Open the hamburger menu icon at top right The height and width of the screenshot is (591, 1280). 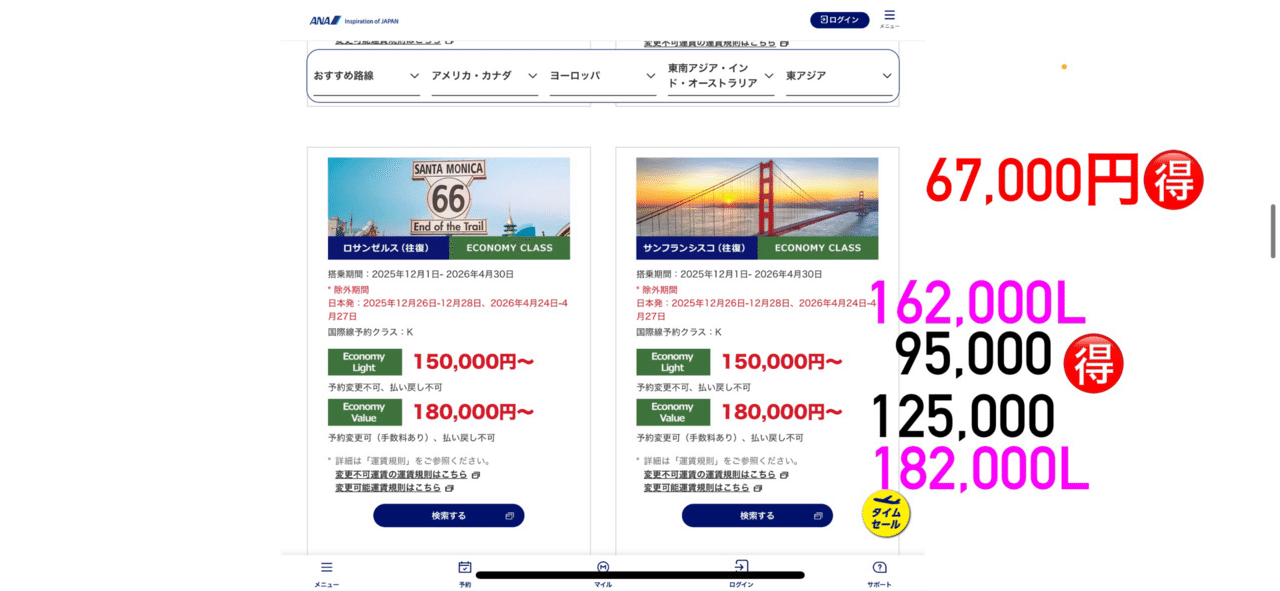pos(889,18)
